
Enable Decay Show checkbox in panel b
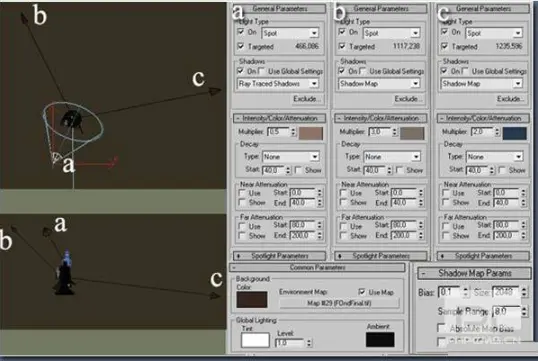[x=399, y=170]
